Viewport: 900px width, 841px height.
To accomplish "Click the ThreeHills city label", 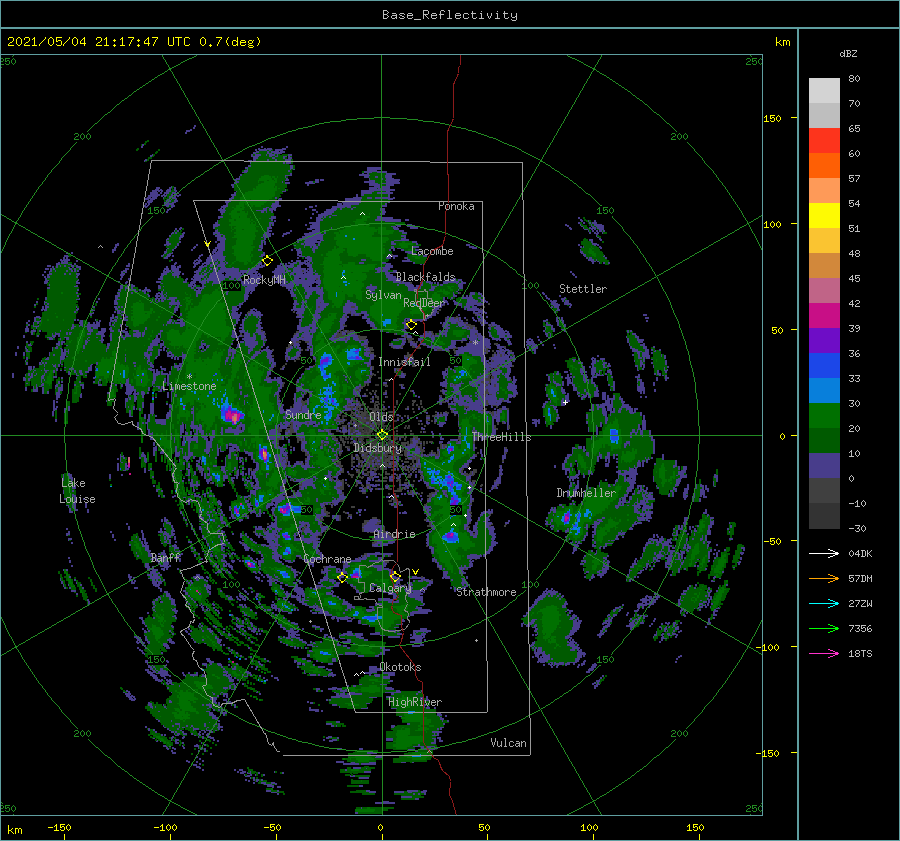I will pyautogui.click(x=502, y=437).
